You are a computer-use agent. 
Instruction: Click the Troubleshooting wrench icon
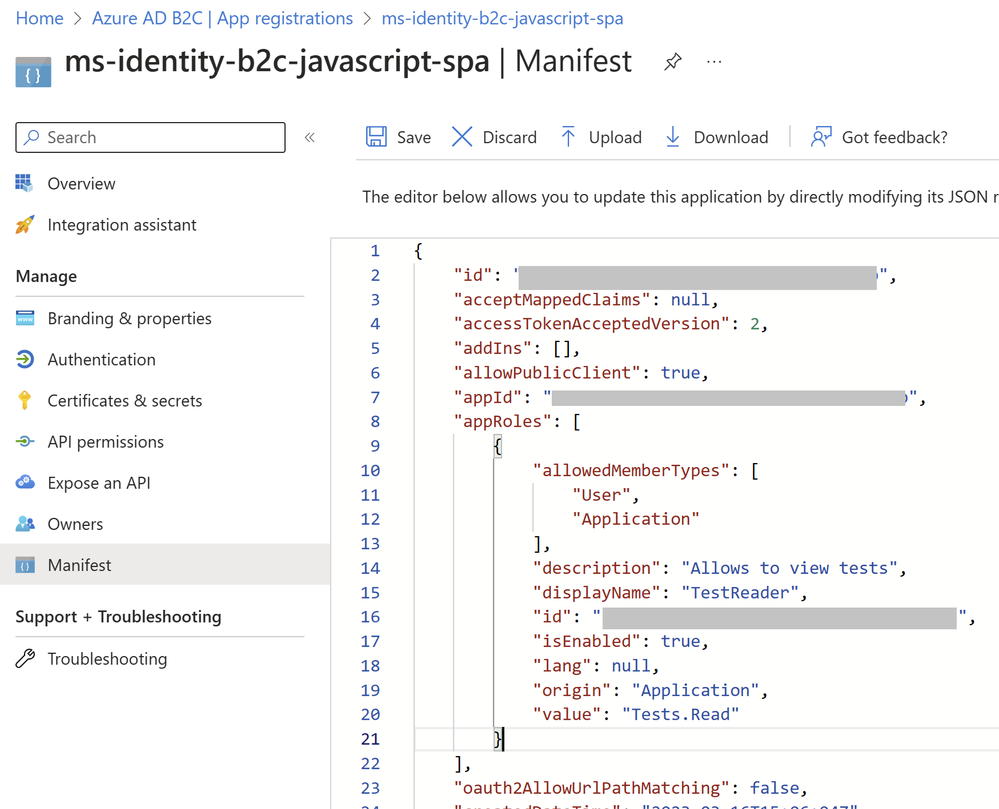[25, 659]
